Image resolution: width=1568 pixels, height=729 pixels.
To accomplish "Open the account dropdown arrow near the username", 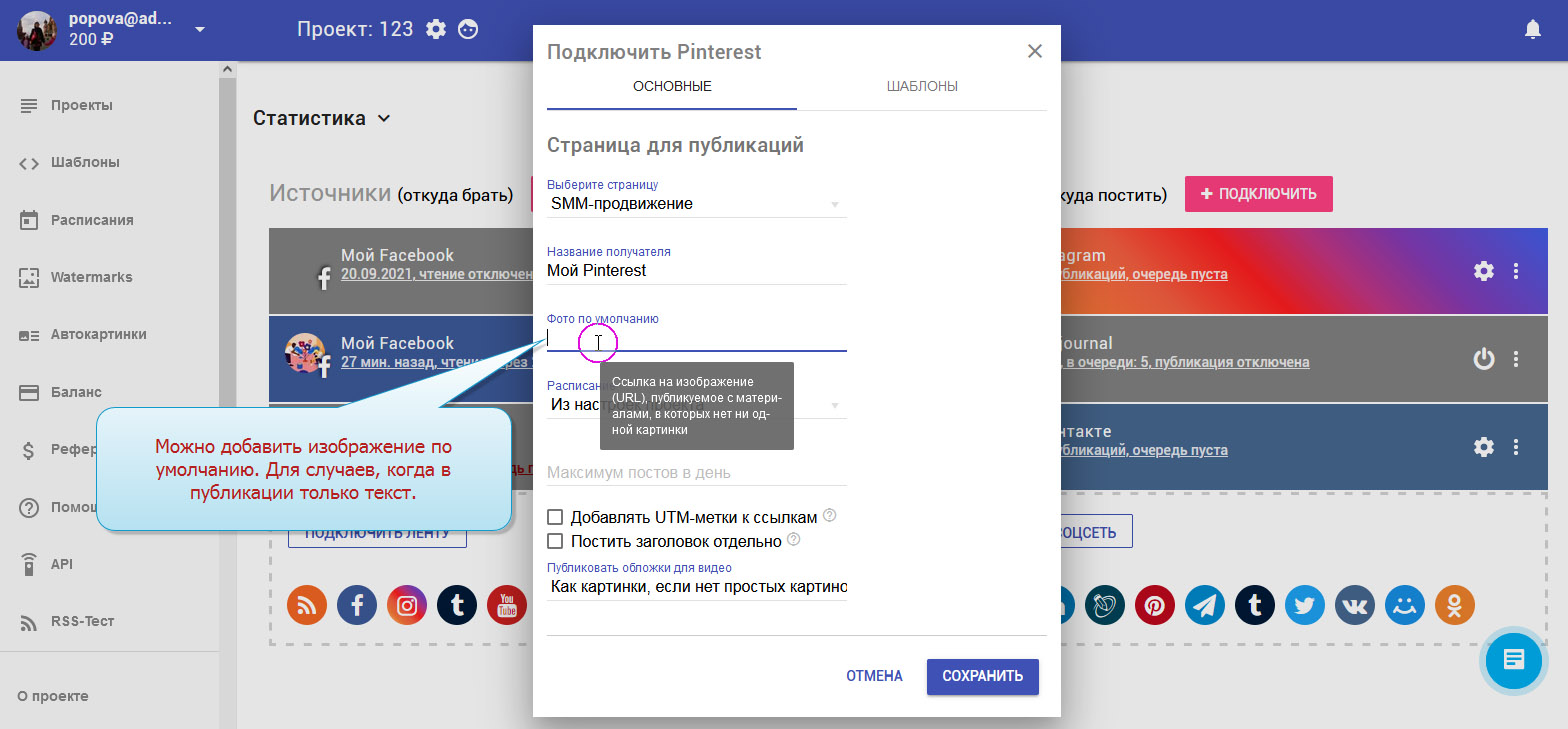I will pyautogui.click(x=200, y=29).
